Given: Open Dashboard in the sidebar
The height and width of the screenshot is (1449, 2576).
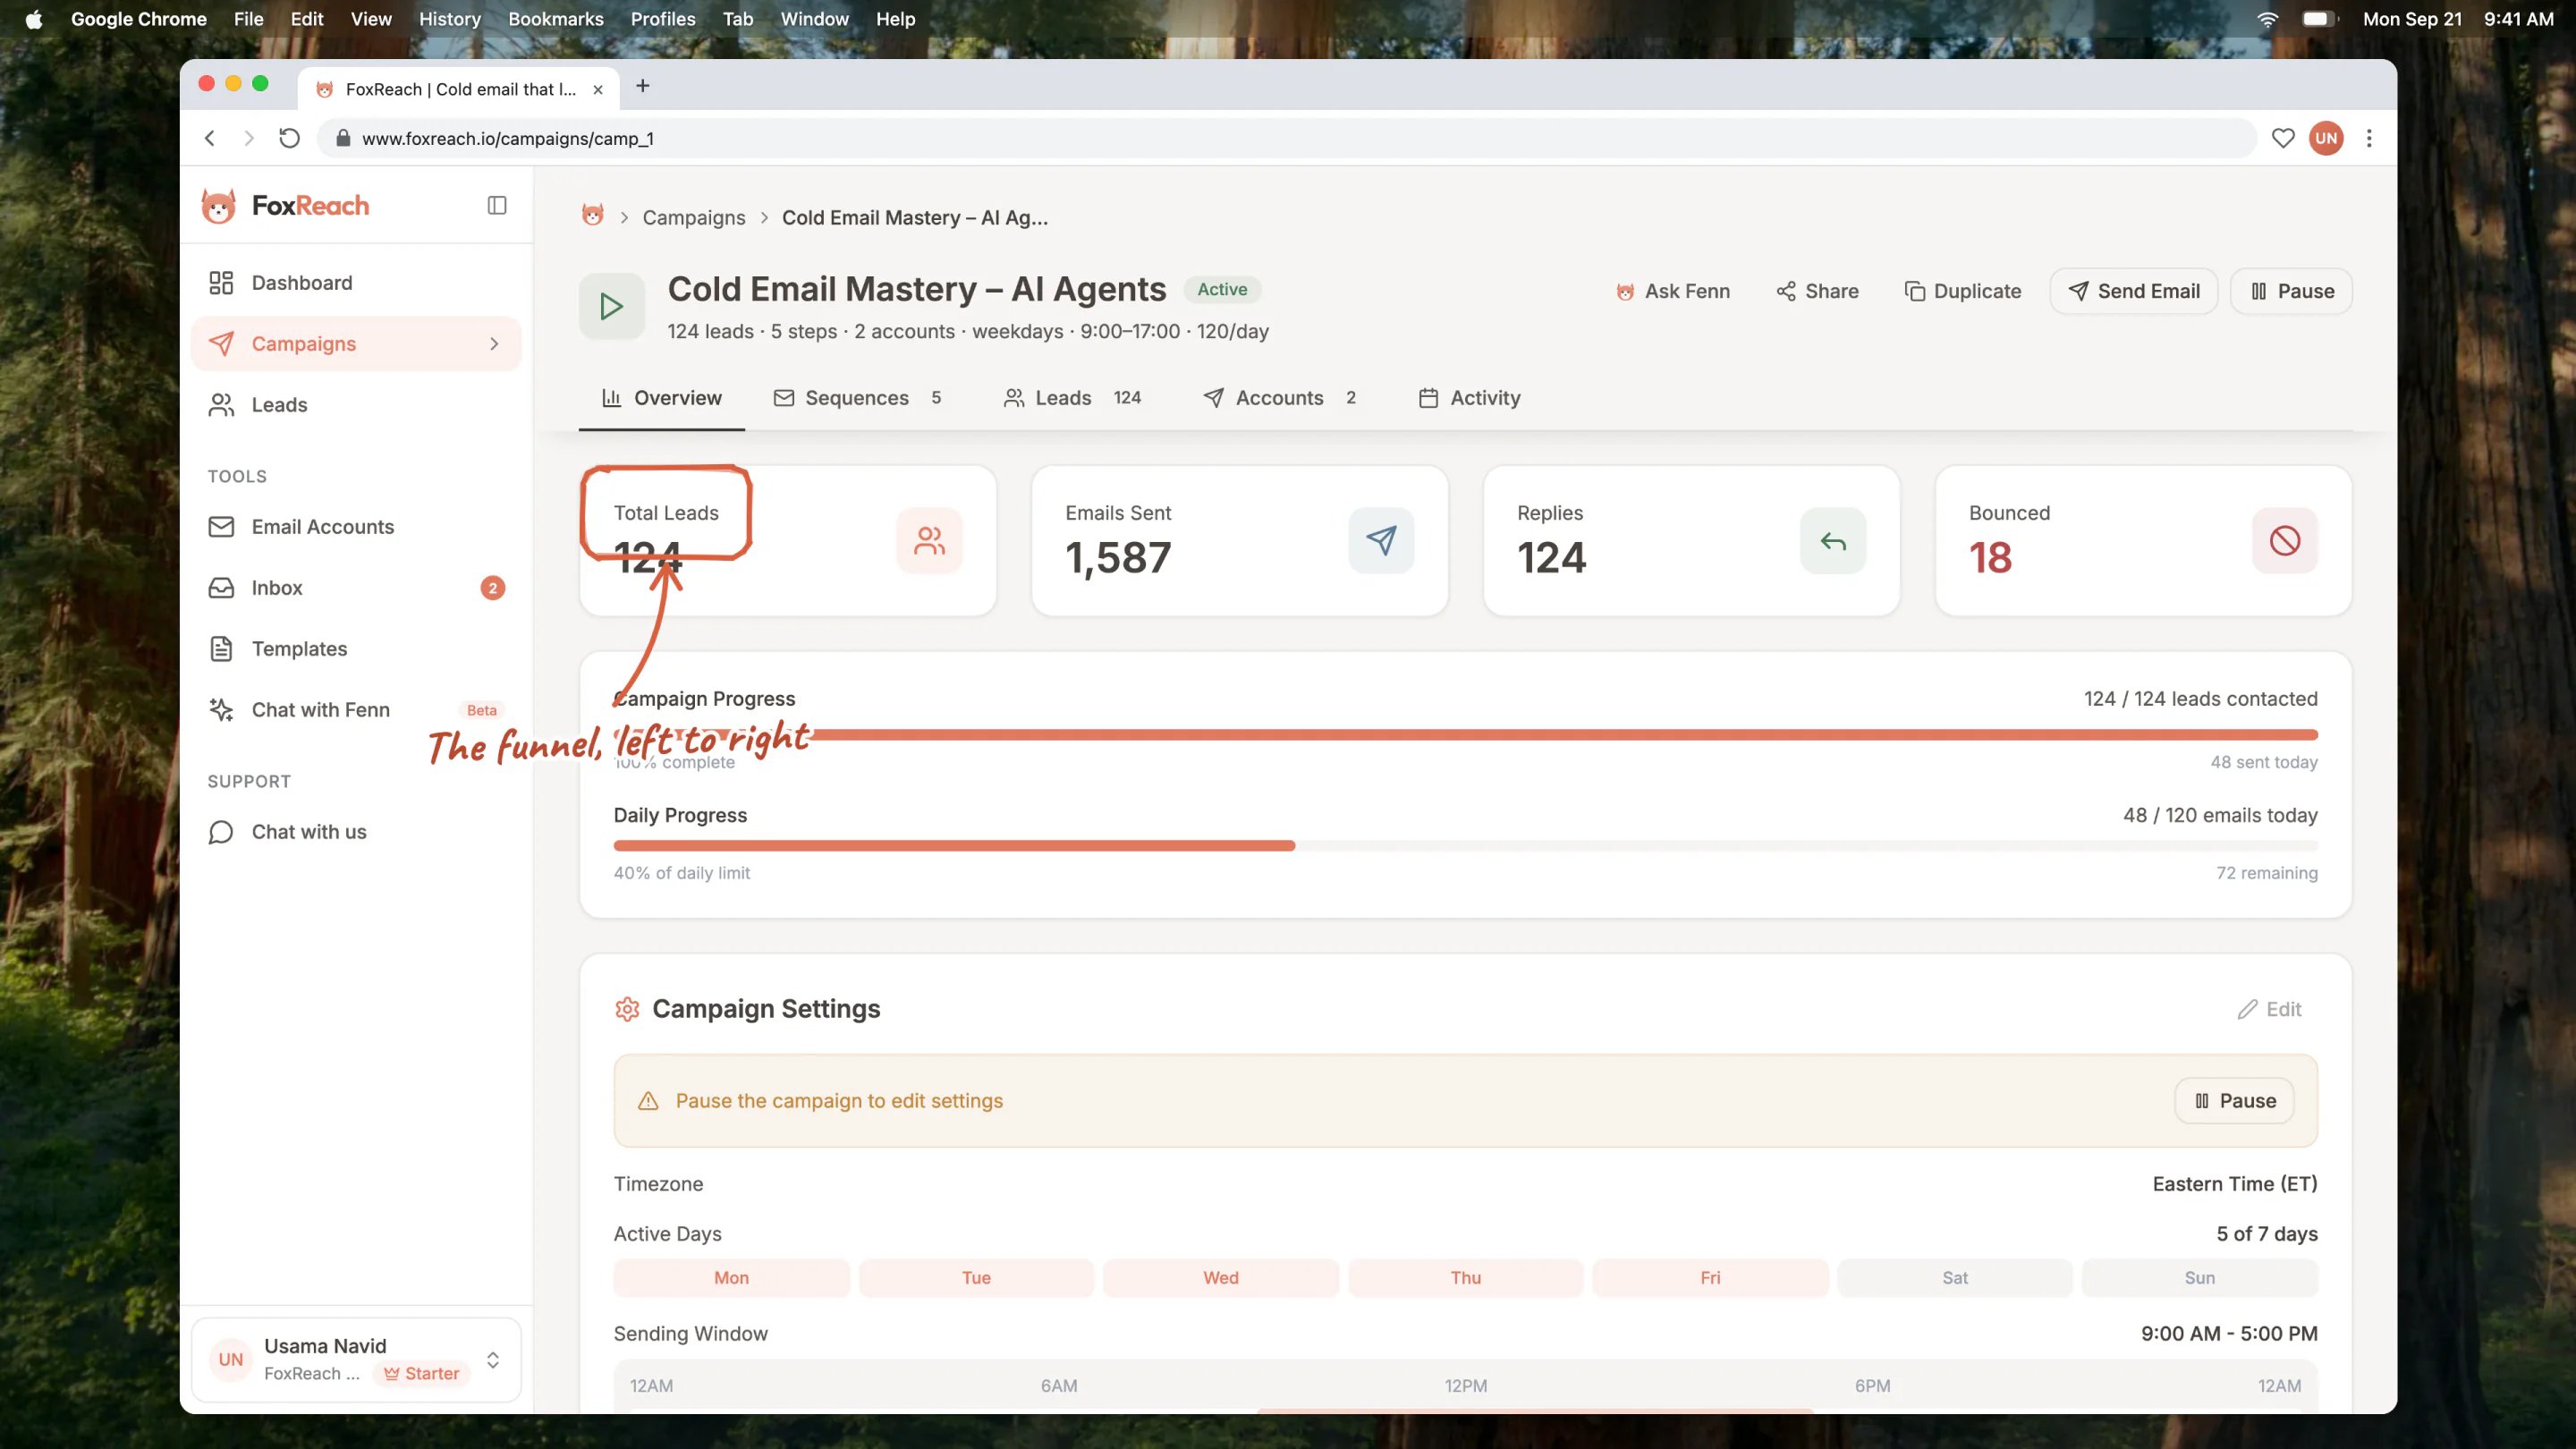Looking at the screenshot, I should click(x=356, y=283).
